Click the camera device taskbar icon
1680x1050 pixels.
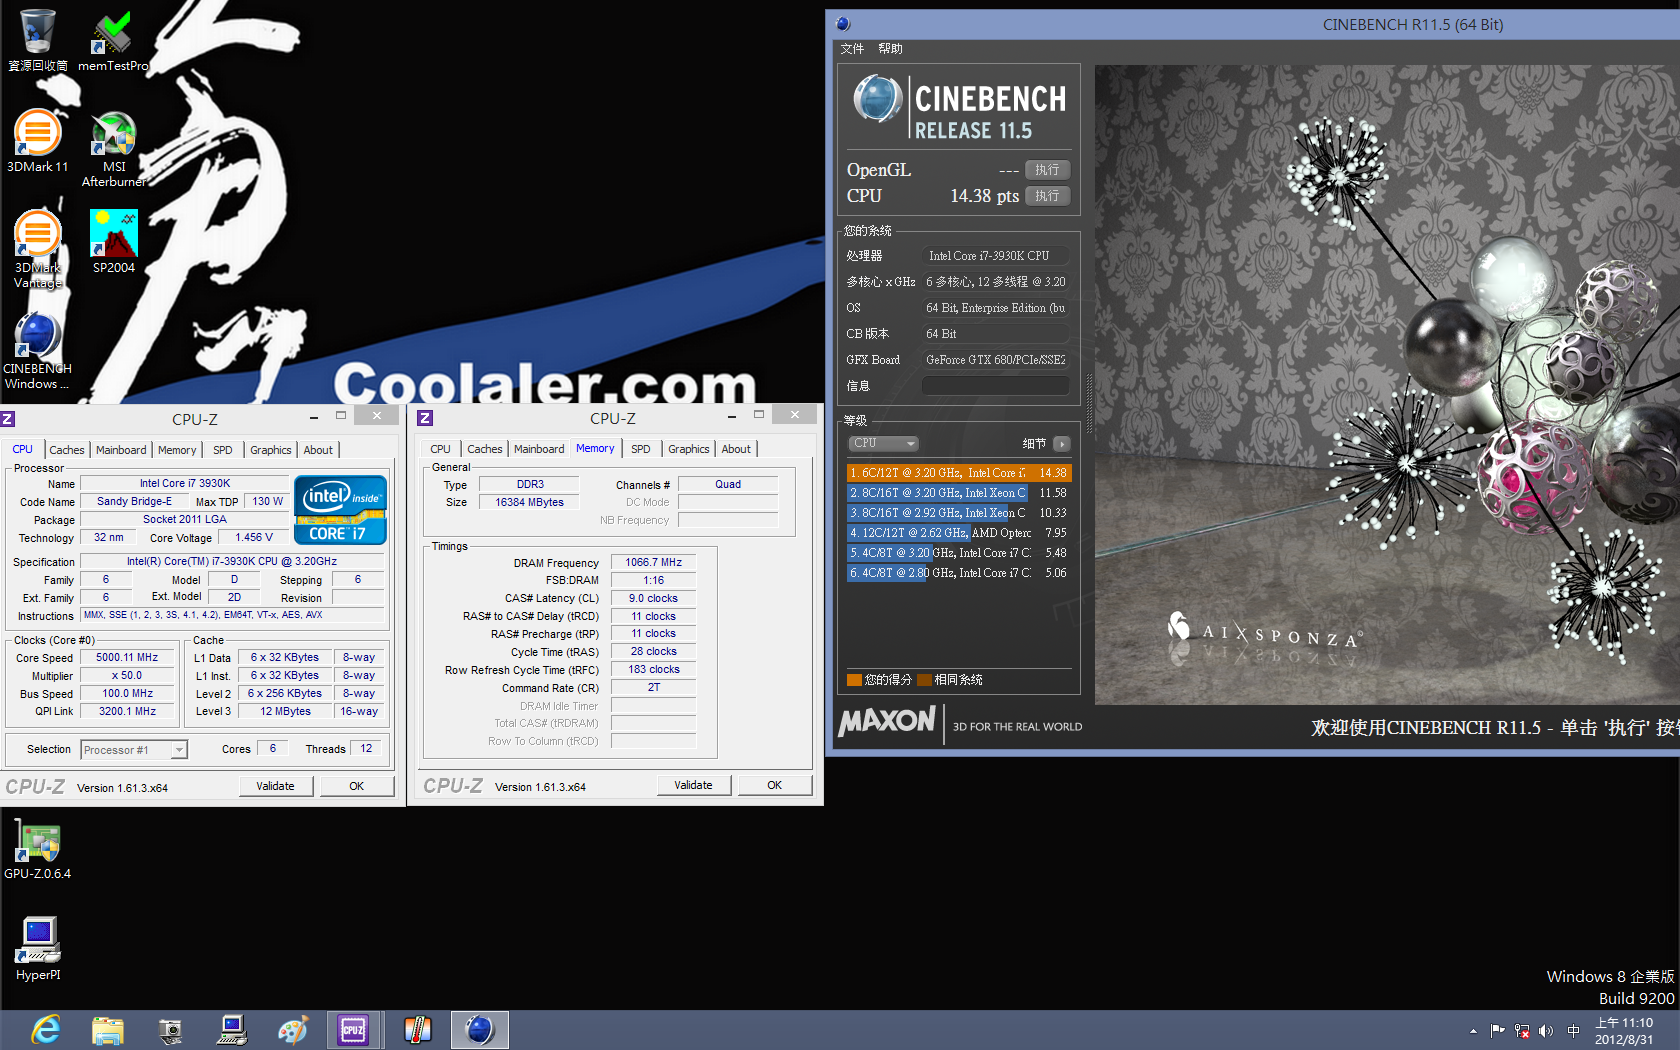[x=169, y=1029]
